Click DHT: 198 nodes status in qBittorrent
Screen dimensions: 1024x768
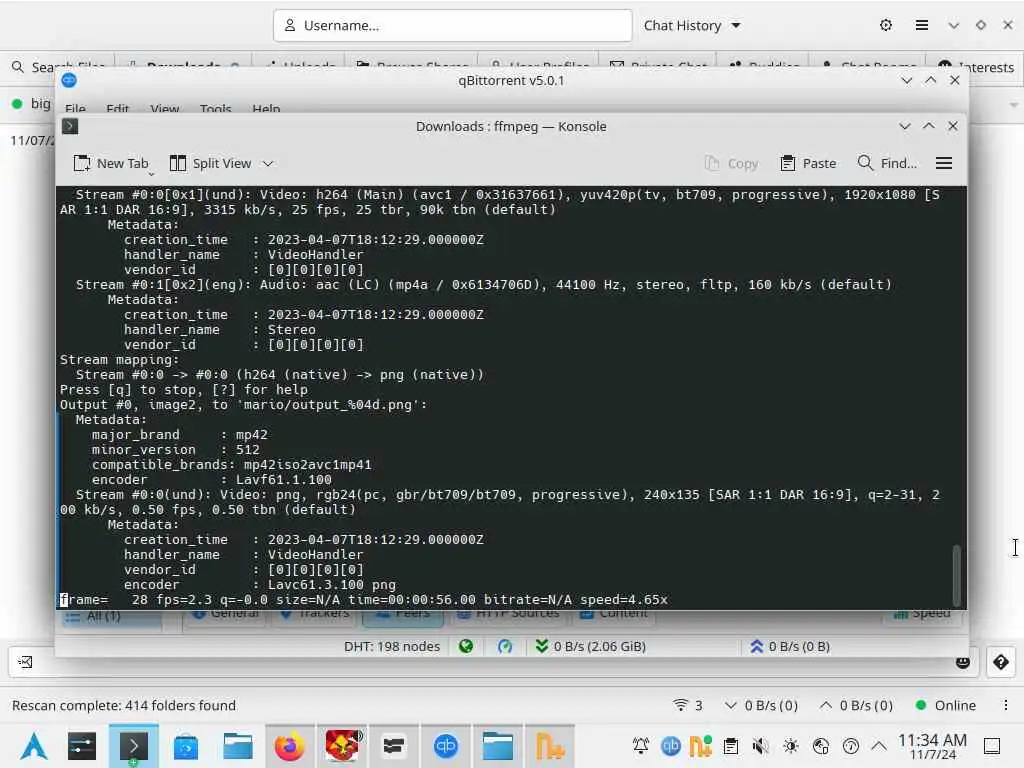392,647
